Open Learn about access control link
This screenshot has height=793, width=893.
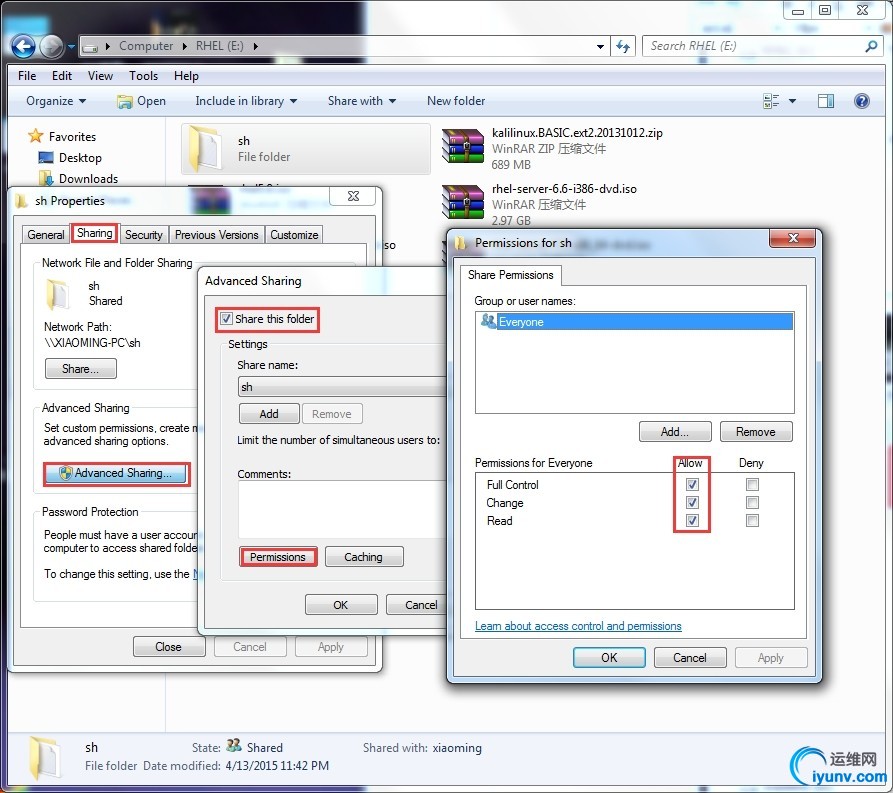578,626
